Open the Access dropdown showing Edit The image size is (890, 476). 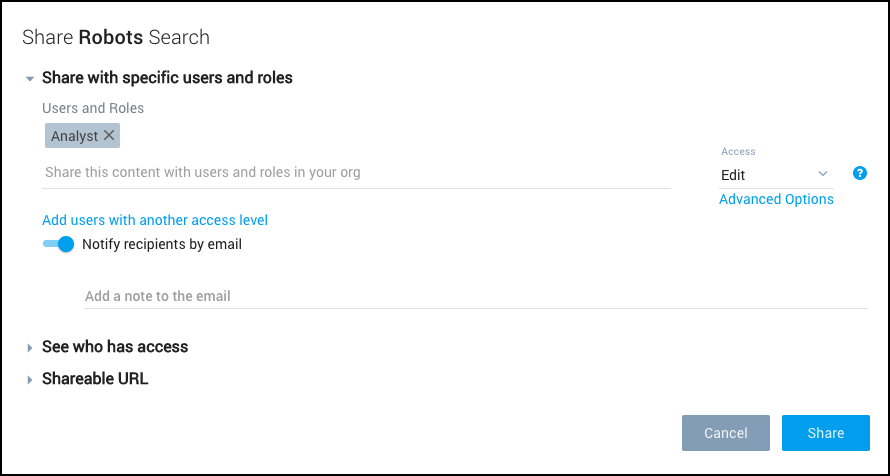[x=776, y=175]
